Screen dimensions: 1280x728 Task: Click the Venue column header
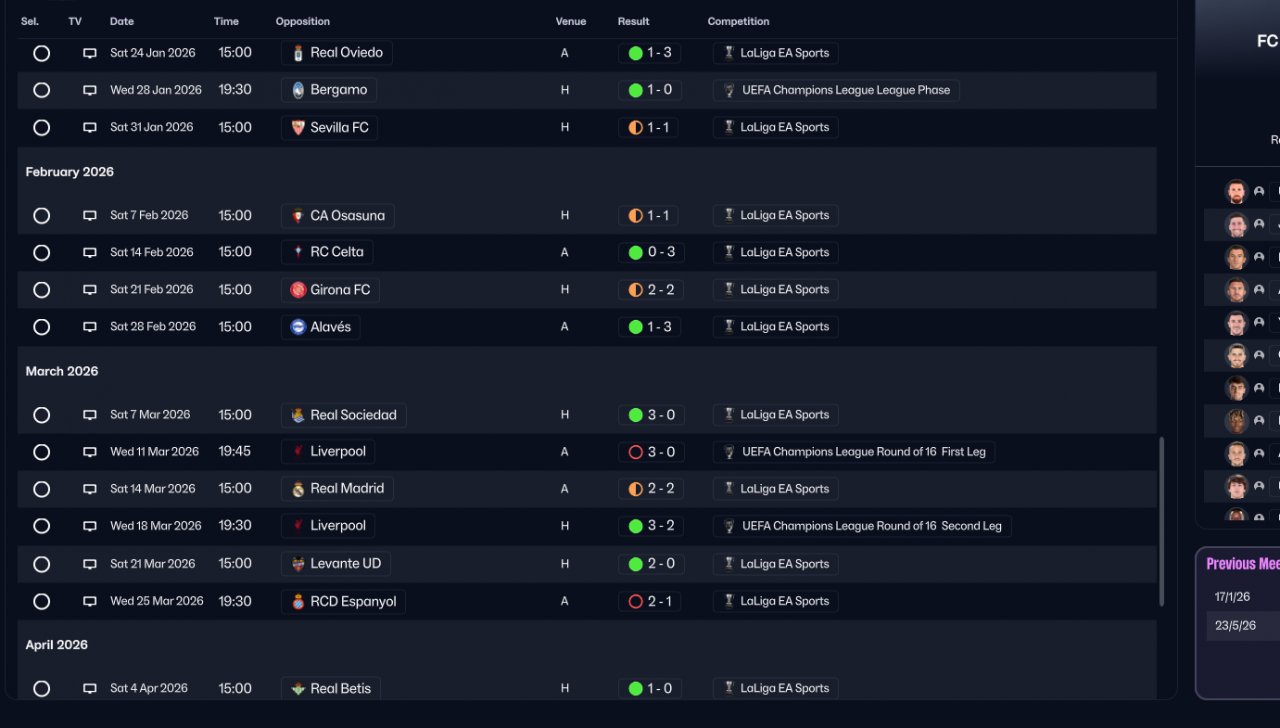(x=570, y=21)
